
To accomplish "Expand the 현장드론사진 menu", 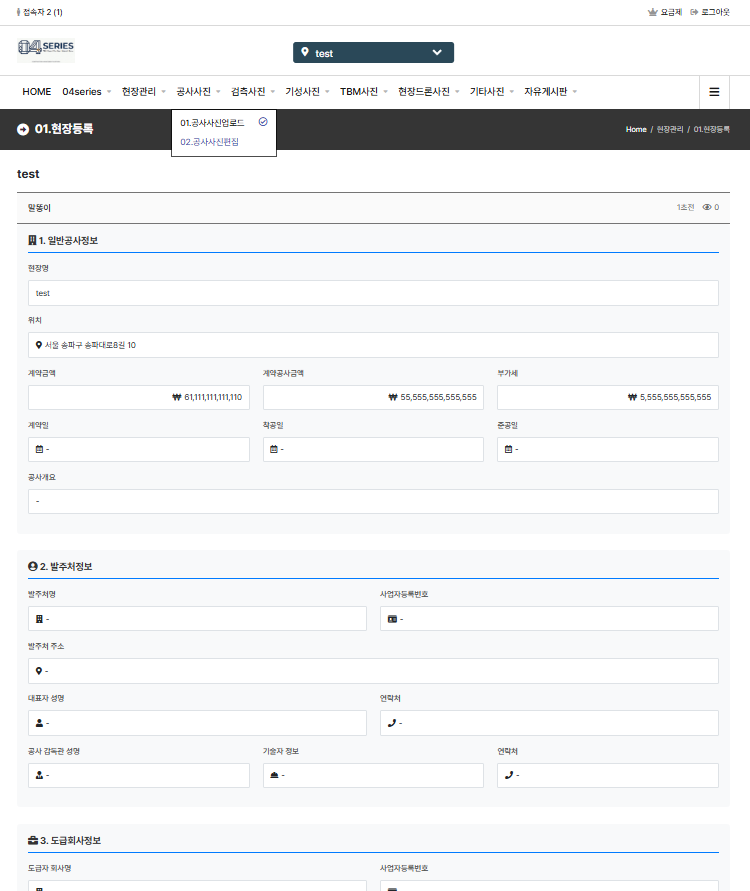I will point(428,91).
